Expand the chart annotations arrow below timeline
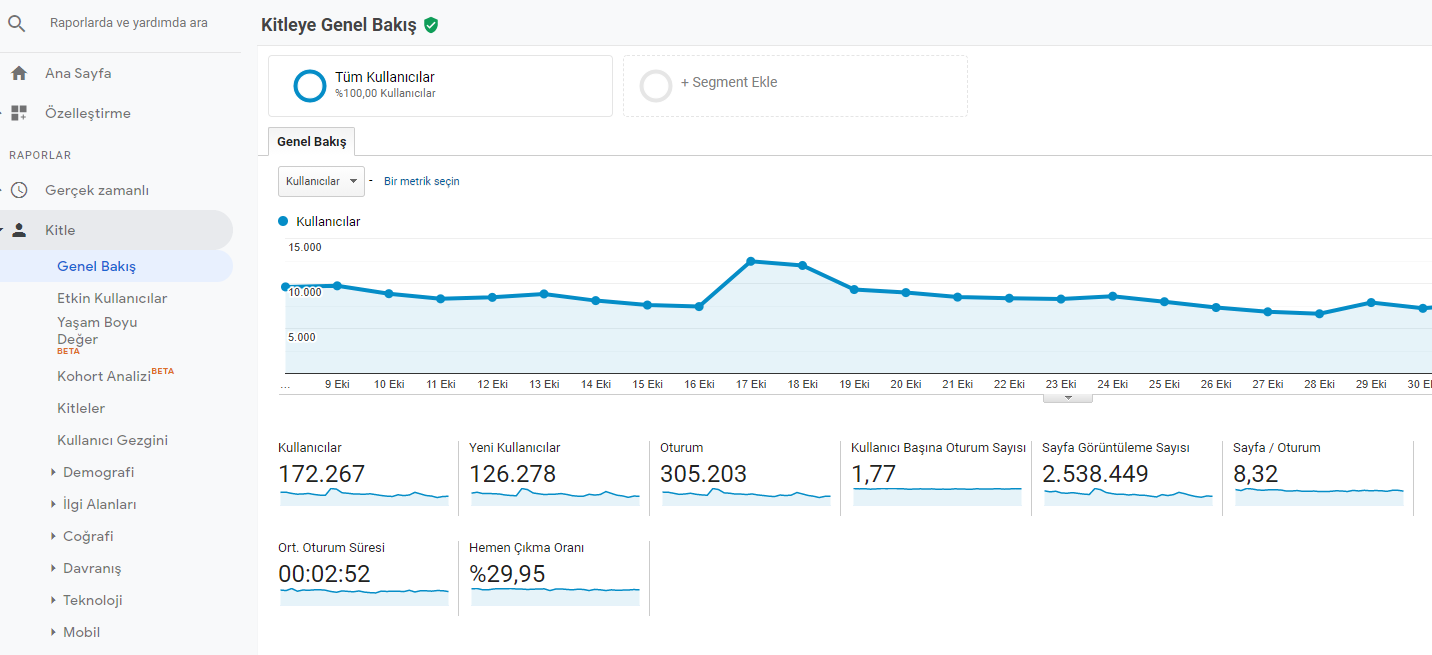1432x655 pixels. point(1067,398)
